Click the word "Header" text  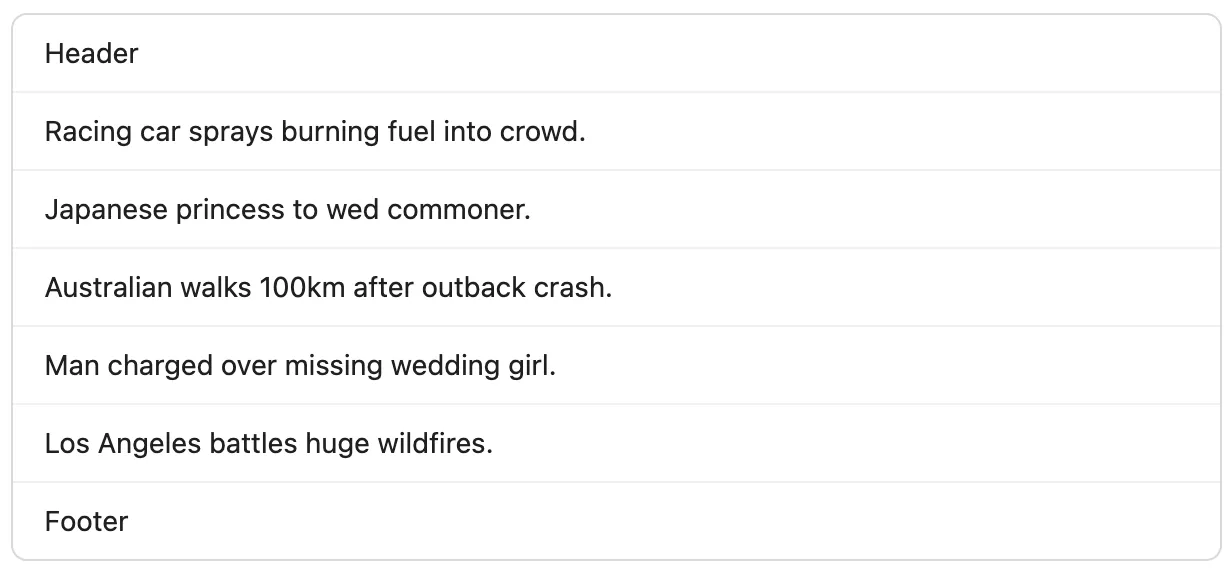pos(91,54)
